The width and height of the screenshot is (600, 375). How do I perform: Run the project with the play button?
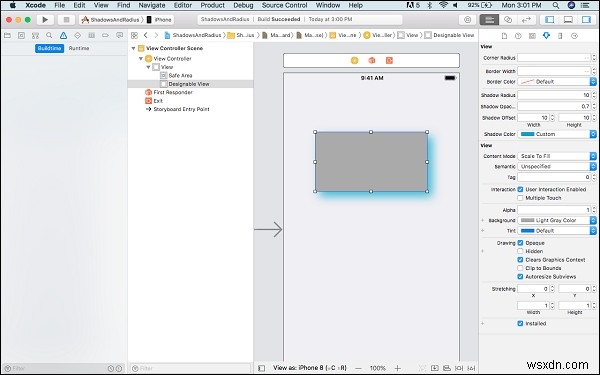(x=45, y=20)
